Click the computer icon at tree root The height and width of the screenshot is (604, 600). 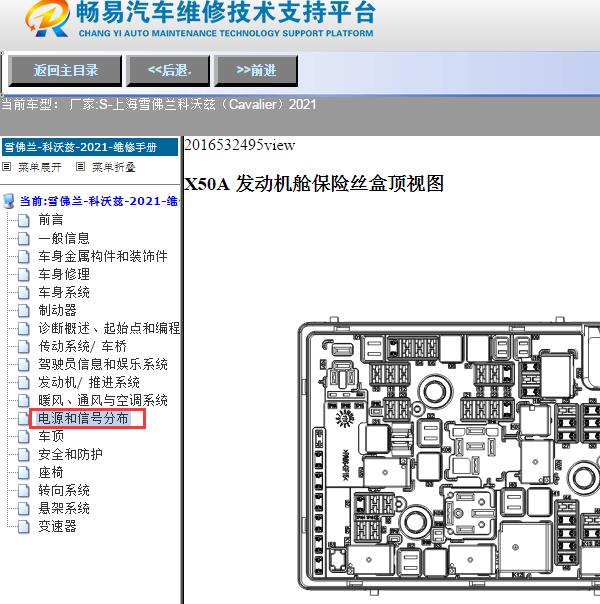tap(9, 201)
